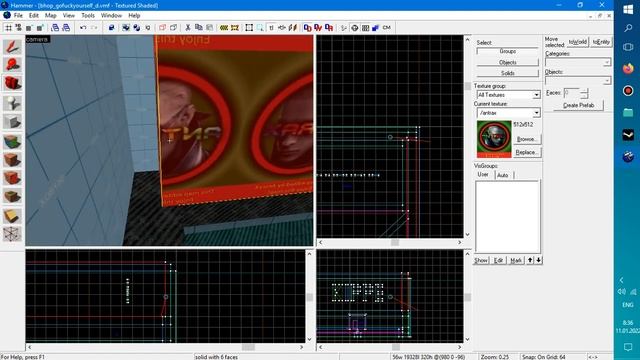Screen dimensions: 640x360
Task: Click the Copy icon in toolbar
Action: [199, 28]
